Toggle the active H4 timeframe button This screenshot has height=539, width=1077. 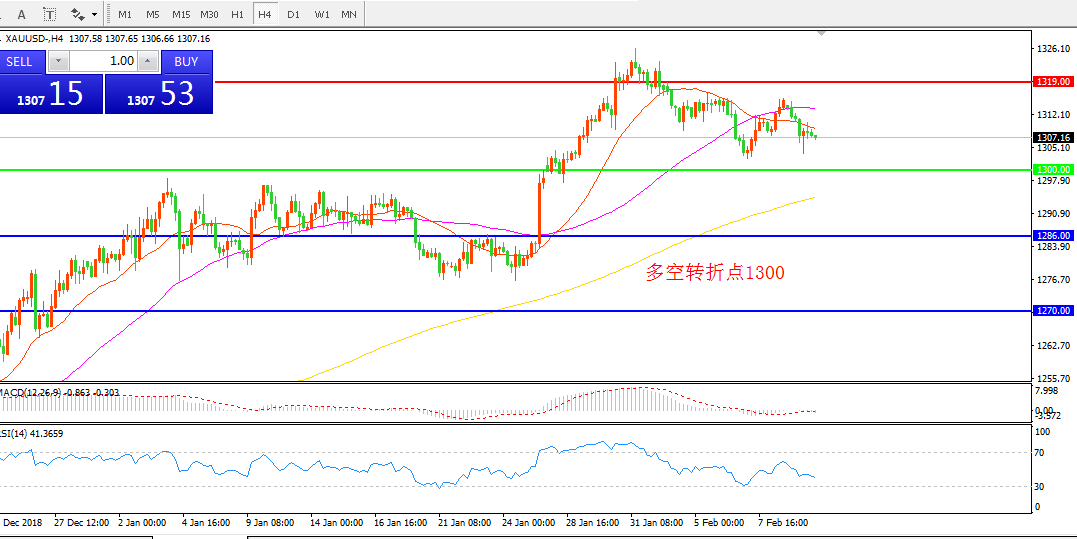(264, 14)
